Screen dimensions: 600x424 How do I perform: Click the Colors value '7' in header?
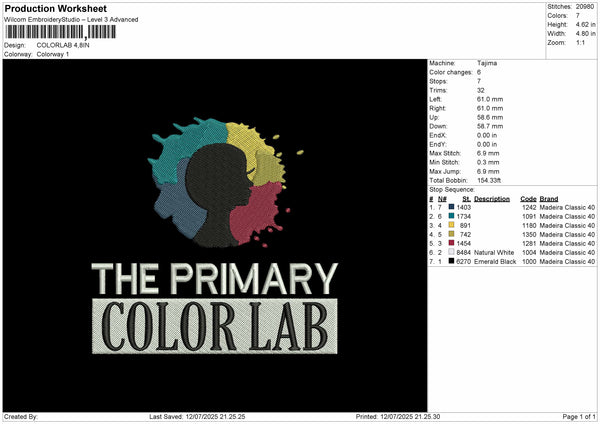(578, 16)
